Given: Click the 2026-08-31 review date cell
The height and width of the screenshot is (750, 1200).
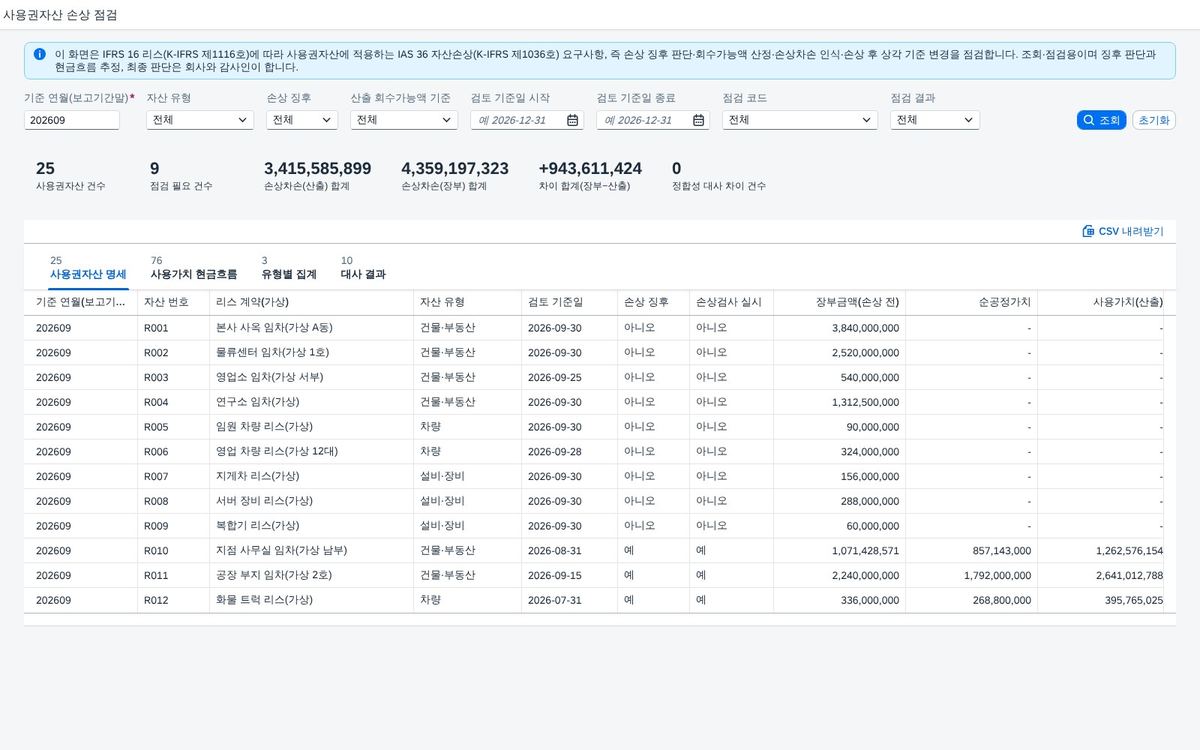Looking at the screenshot, I should [x=570, y=550].
